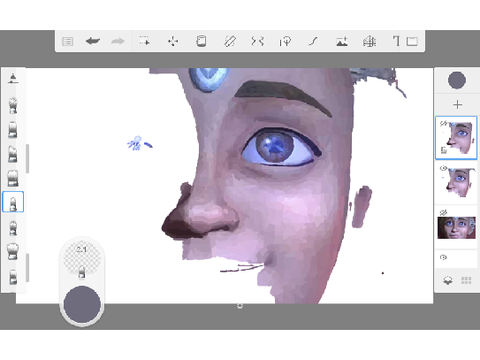Screen dimensions: 480x360
Task: Open the layer grid view icon
Action: tap(466, 280)
